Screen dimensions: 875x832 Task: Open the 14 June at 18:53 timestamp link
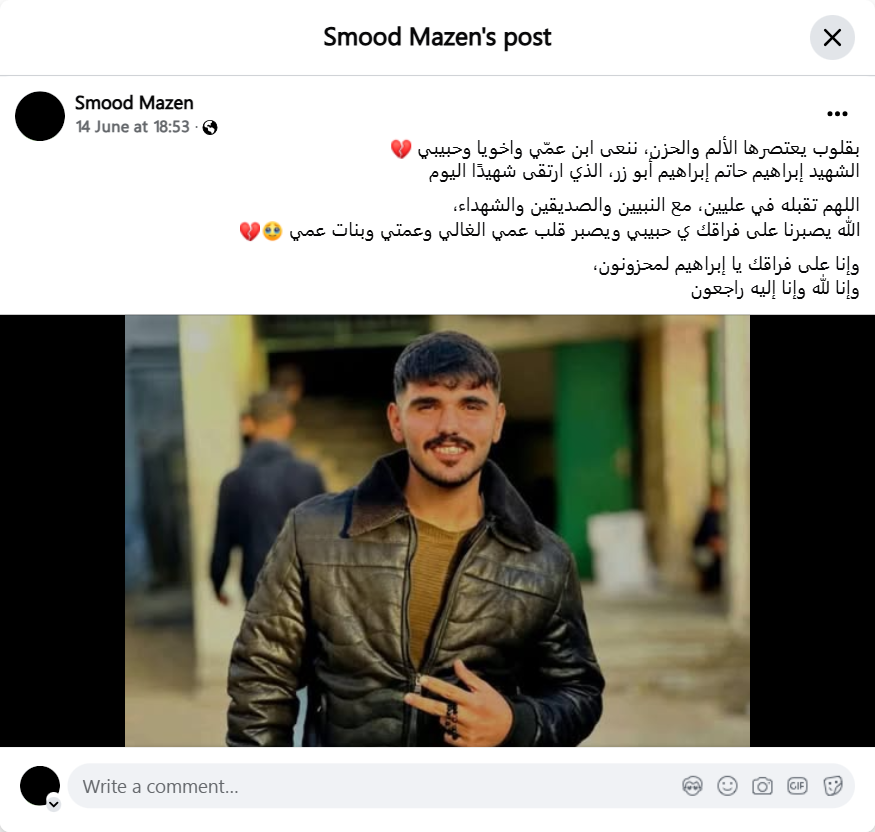pos(133,127)
